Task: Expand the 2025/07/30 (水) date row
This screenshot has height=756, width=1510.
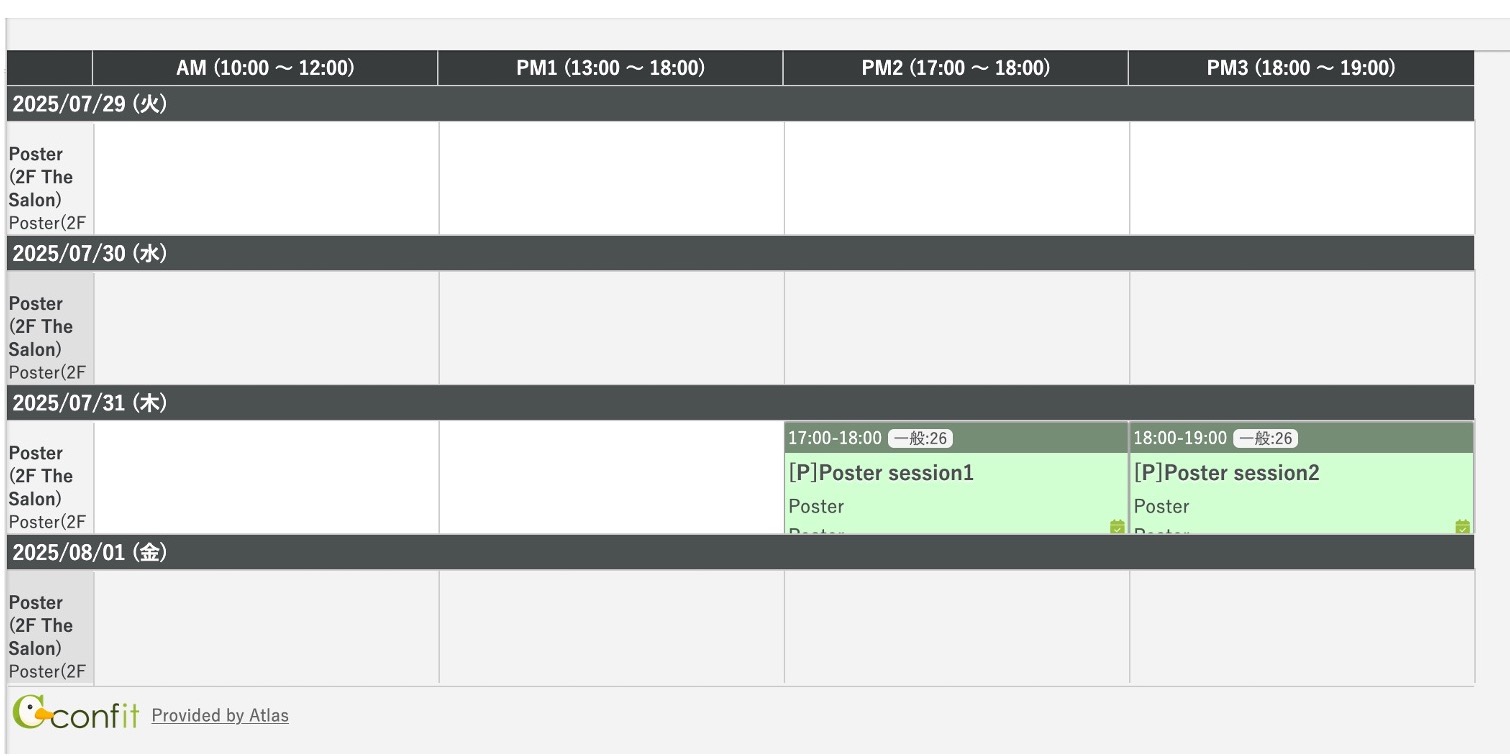Action: (x=740, y=253)
